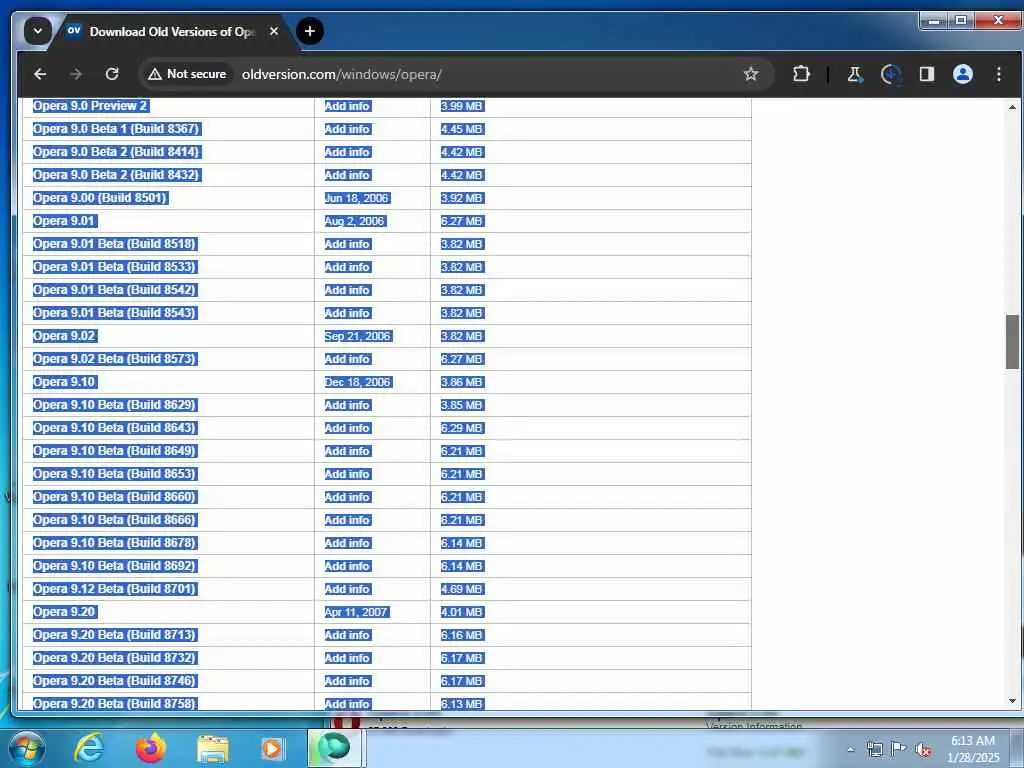
Task: Click the Aug 2, 2006 date cell
Action: 355,221
